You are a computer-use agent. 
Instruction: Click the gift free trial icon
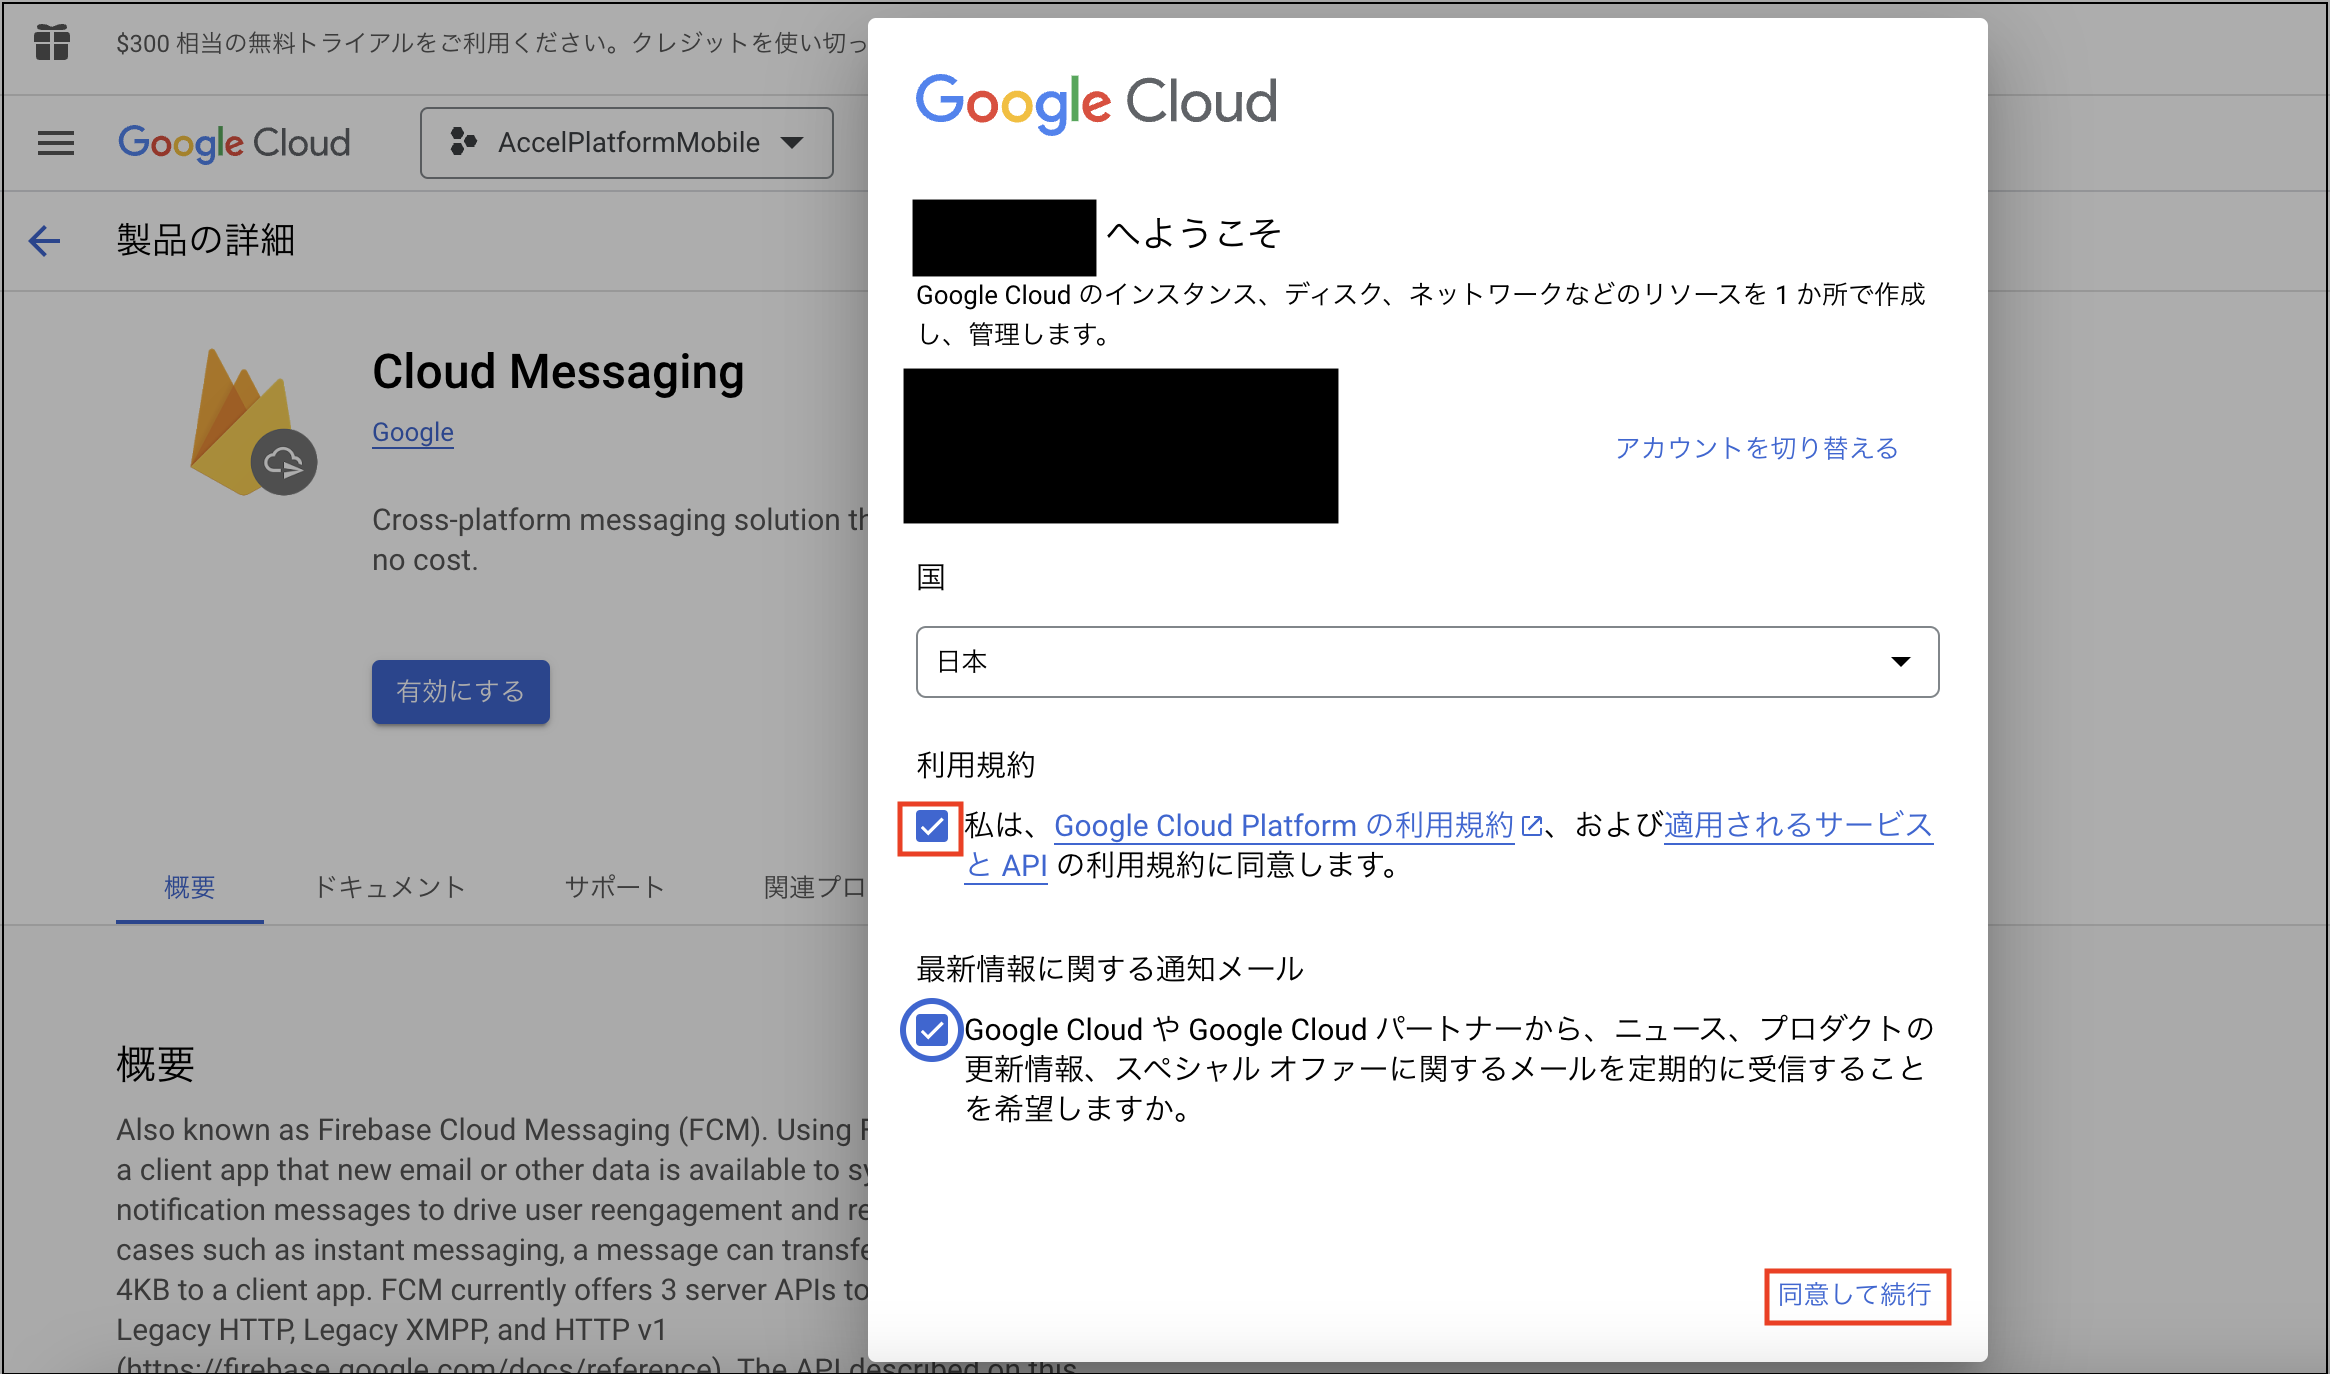[52, 43]
